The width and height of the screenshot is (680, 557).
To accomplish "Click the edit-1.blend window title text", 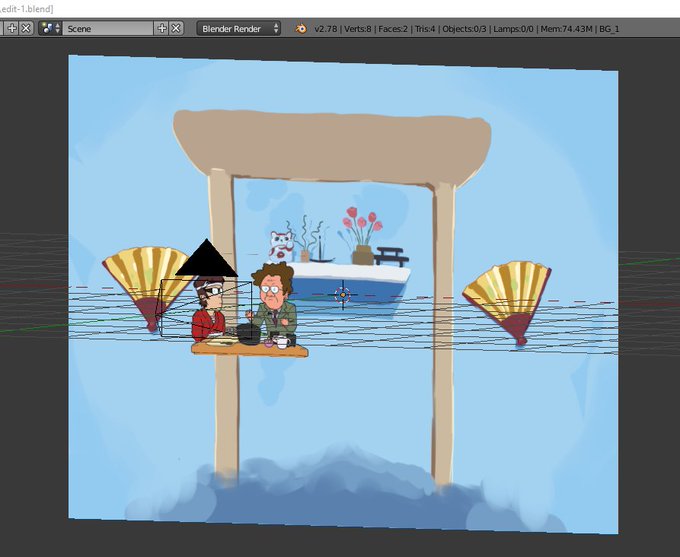I will point(27,9).
